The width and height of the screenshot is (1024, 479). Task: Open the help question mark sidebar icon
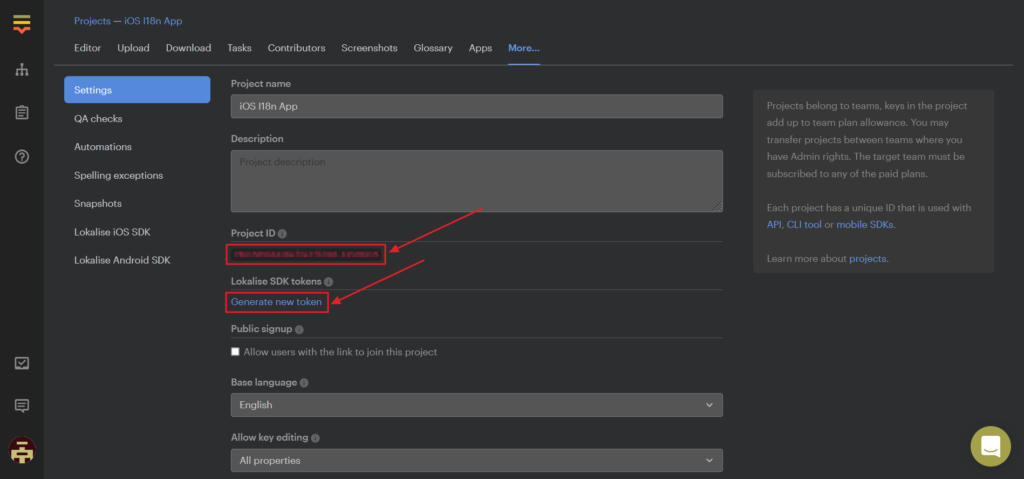22,157
